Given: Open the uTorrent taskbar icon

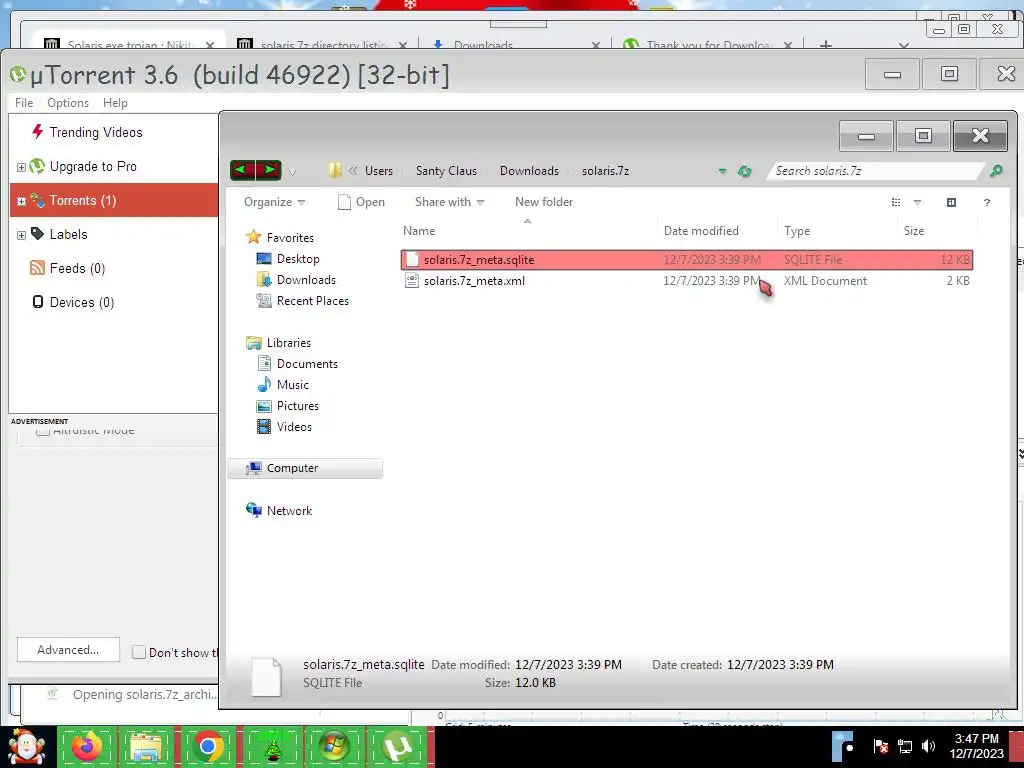Looking at the screenshot, I should tap(397, 746).
